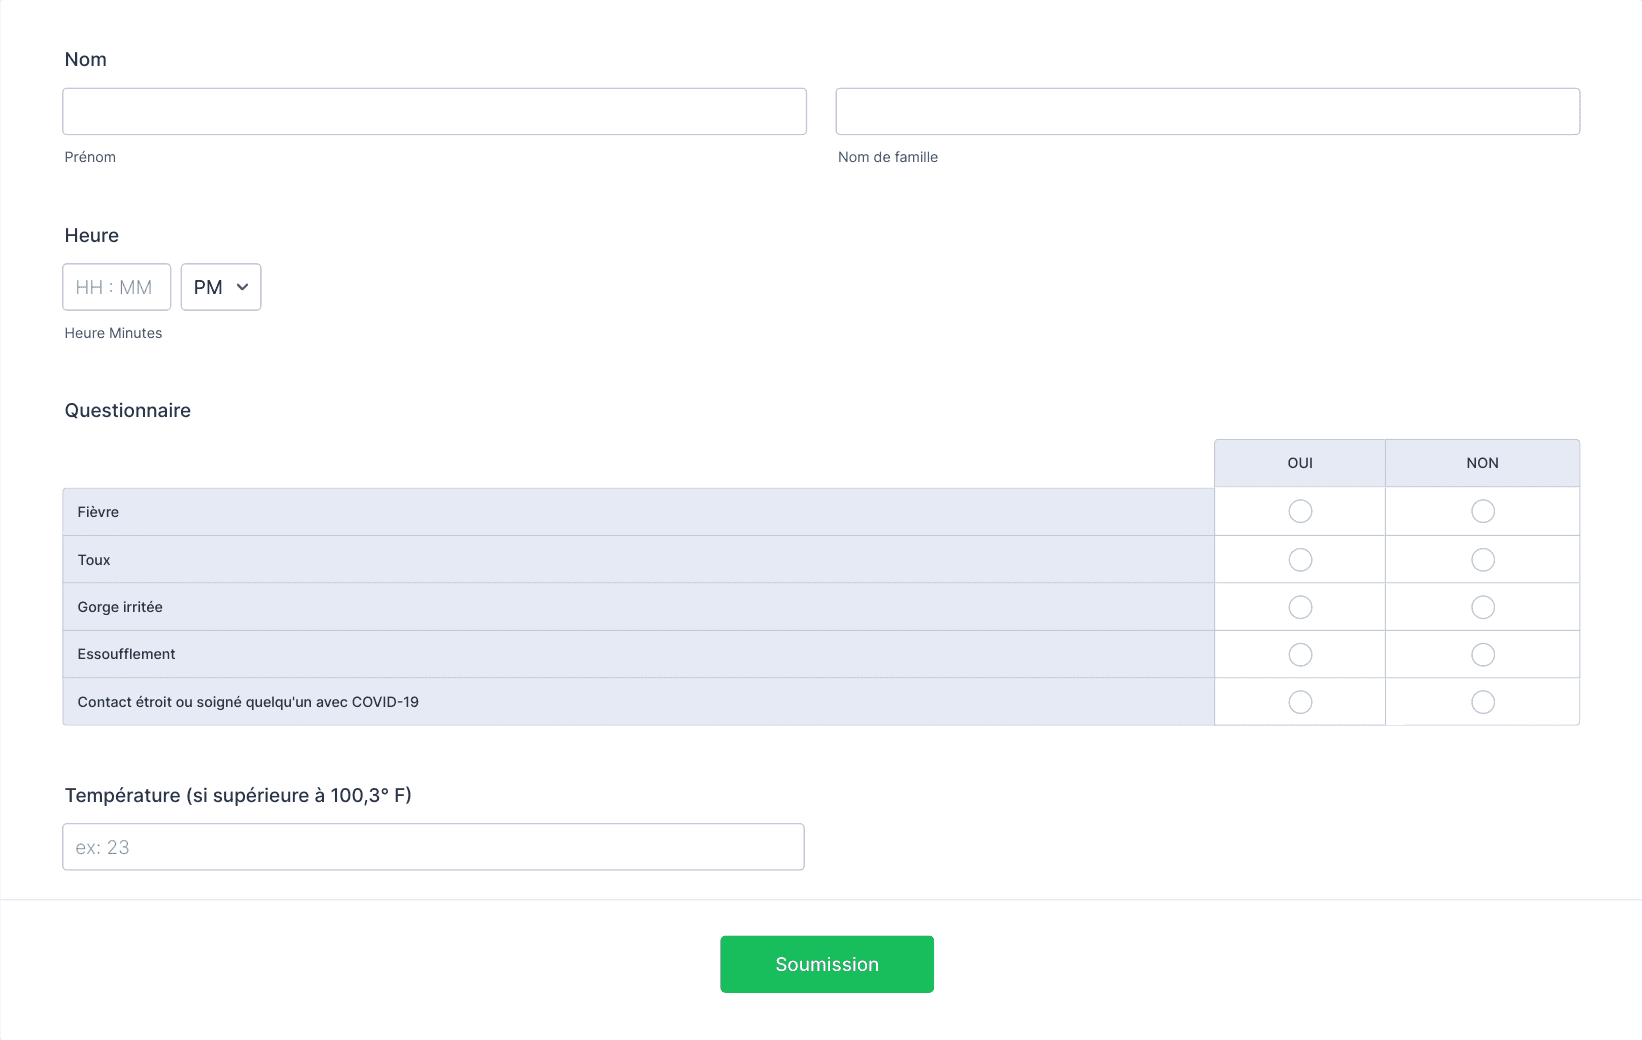Pick NON for COVID-19 contact row

(1482, 702)
